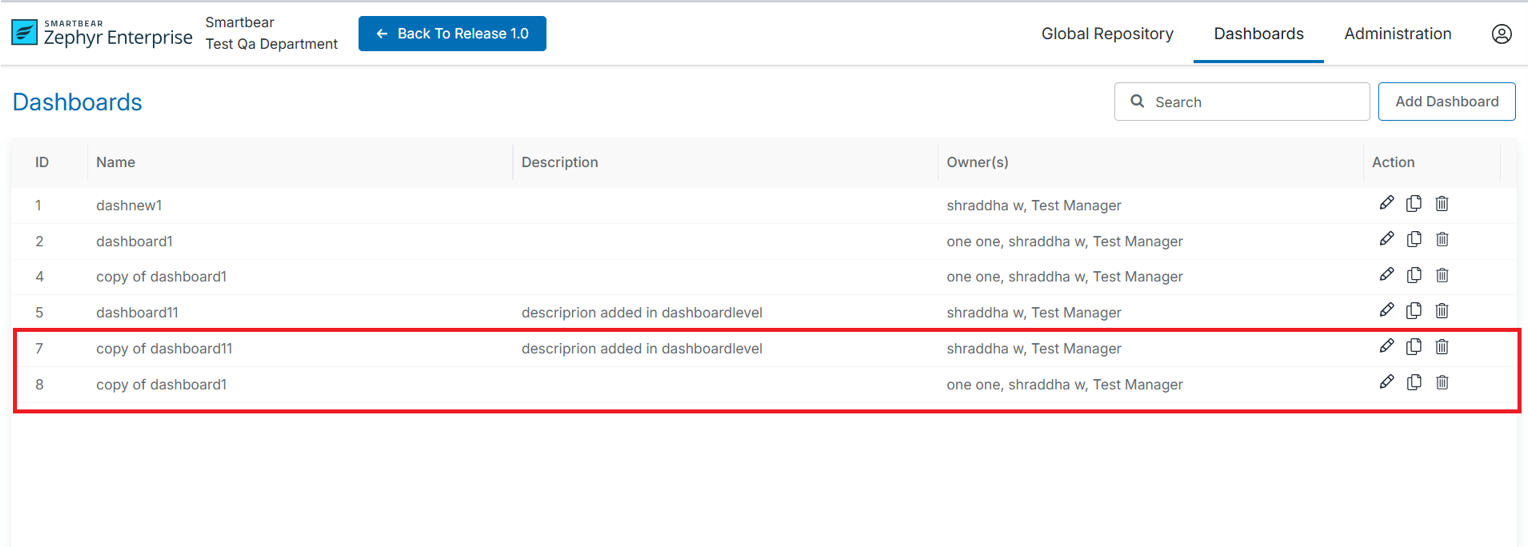Select the Dashboards navigation tab

point(1258,34)
